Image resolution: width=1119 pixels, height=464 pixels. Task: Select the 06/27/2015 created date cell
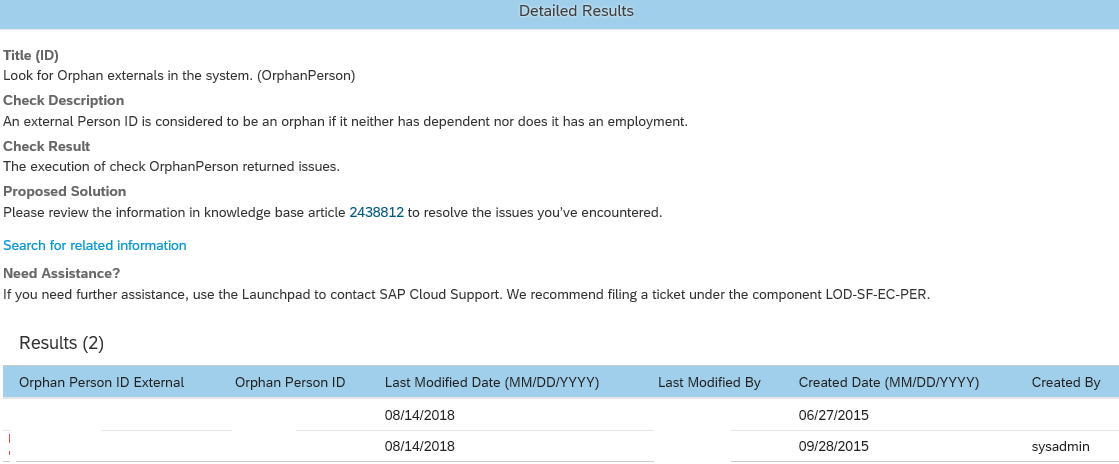pos(834,415)
